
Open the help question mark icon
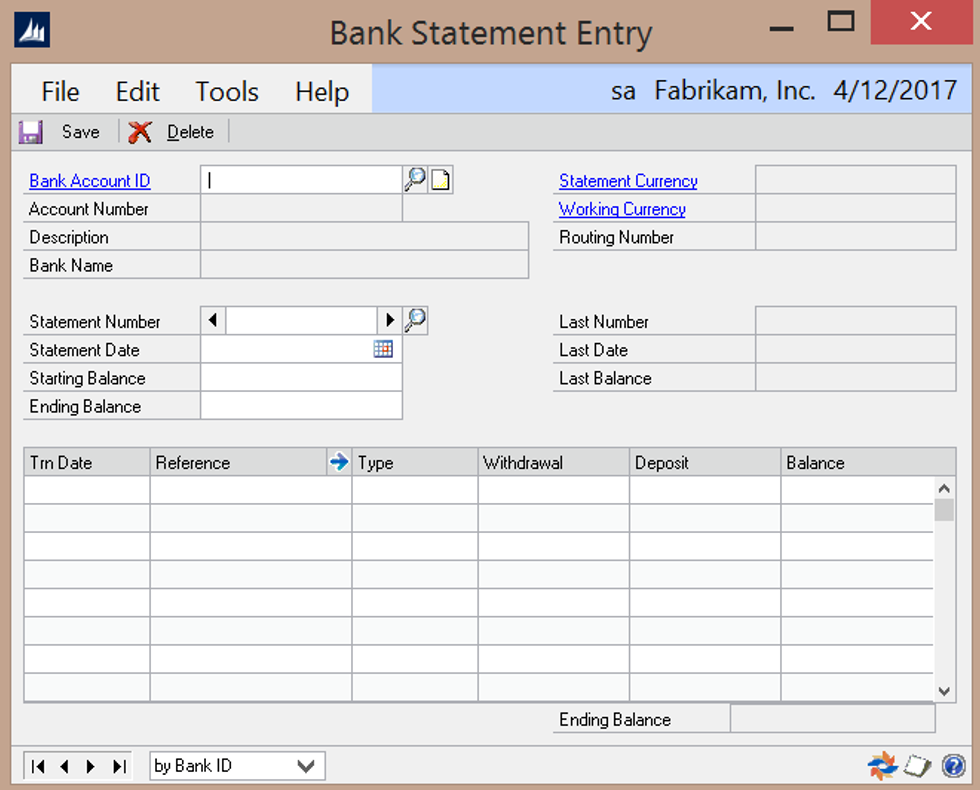[953, 766]
